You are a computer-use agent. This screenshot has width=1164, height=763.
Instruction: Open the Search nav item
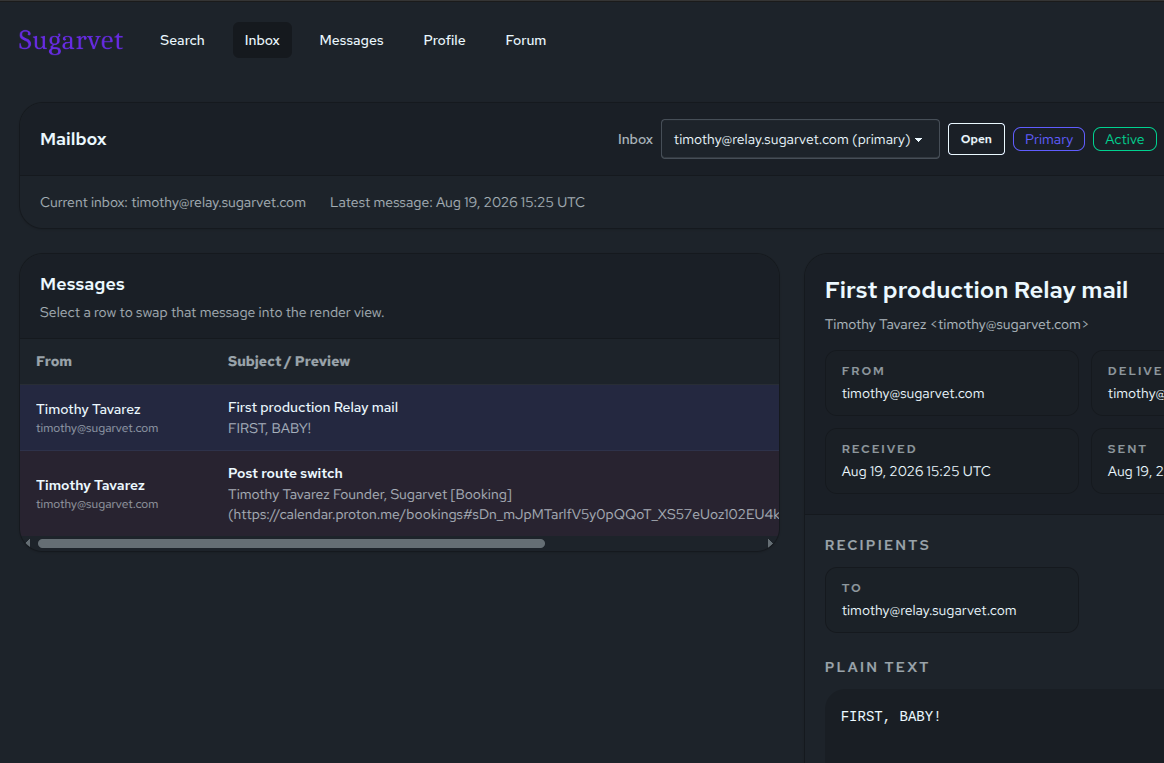coord(182,40)
